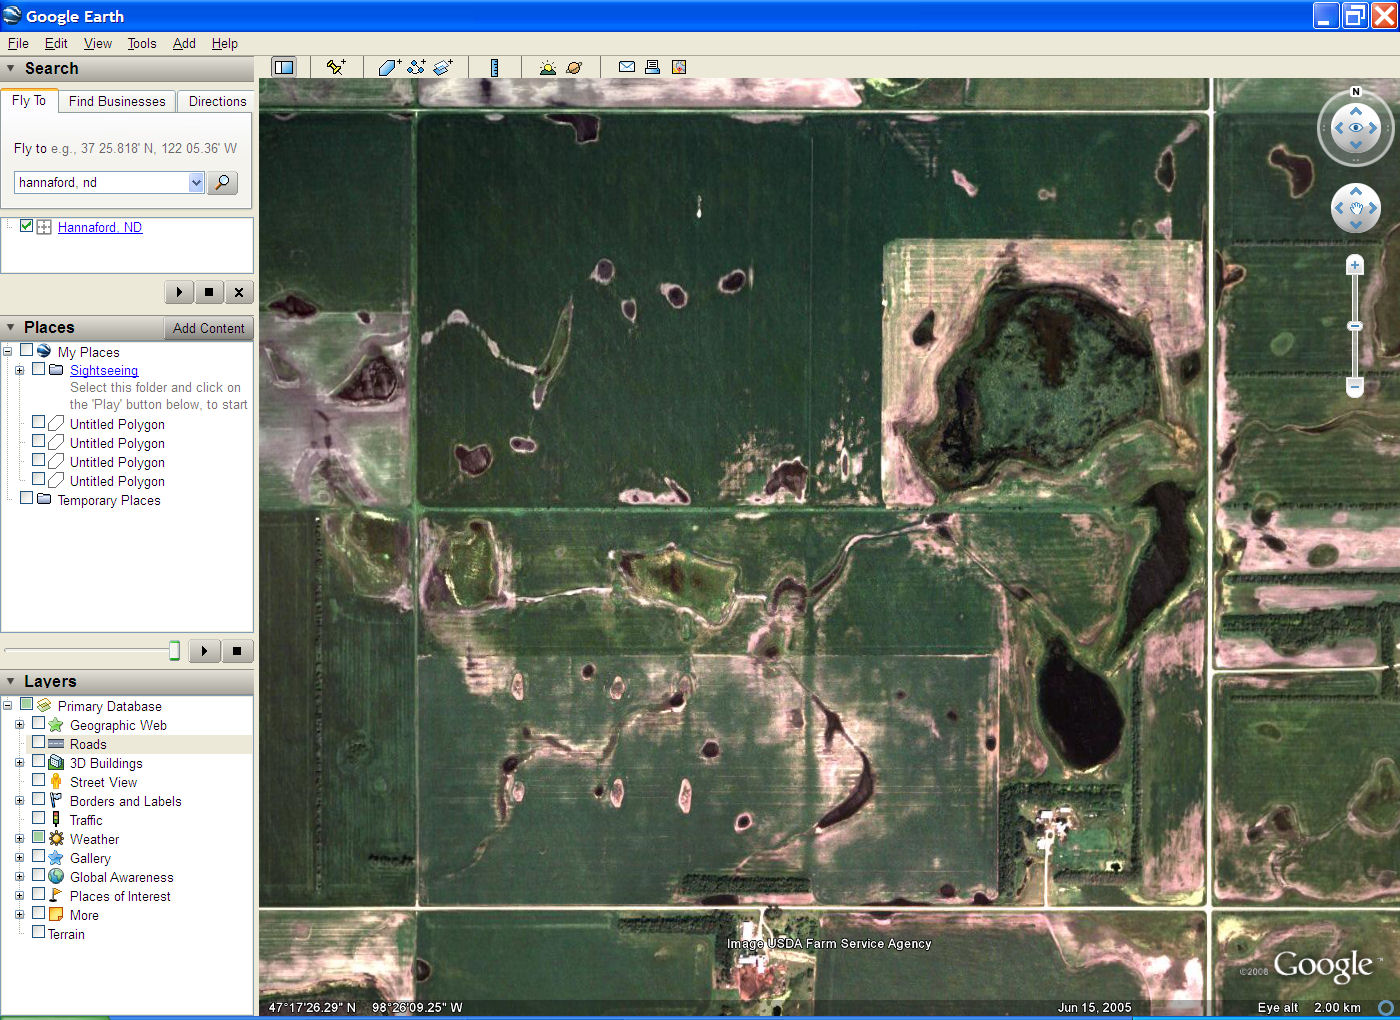The image size is (1400, 1020).
Task: Zoom out with the minus button
Action: [1355, 386]
